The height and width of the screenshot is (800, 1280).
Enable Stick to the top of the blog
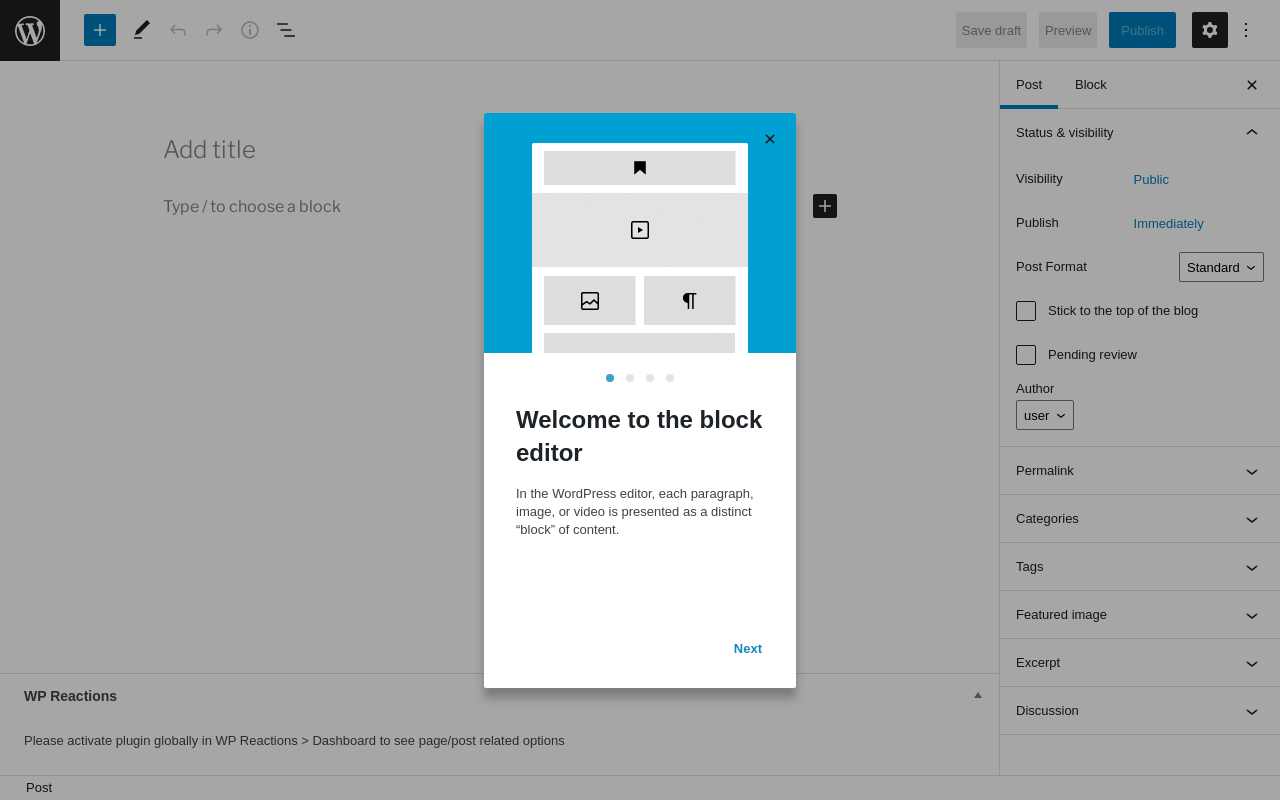pos(1026,311)
